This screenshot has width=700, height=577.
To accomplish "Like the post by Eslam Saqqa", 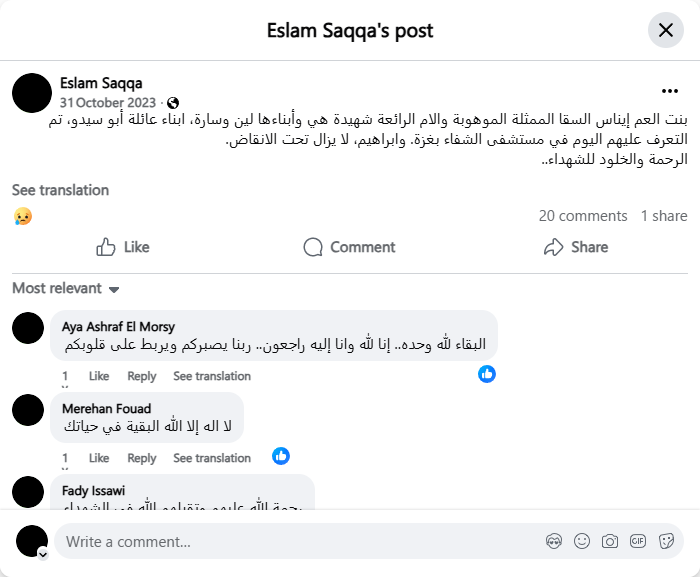I will click(122, 247).
